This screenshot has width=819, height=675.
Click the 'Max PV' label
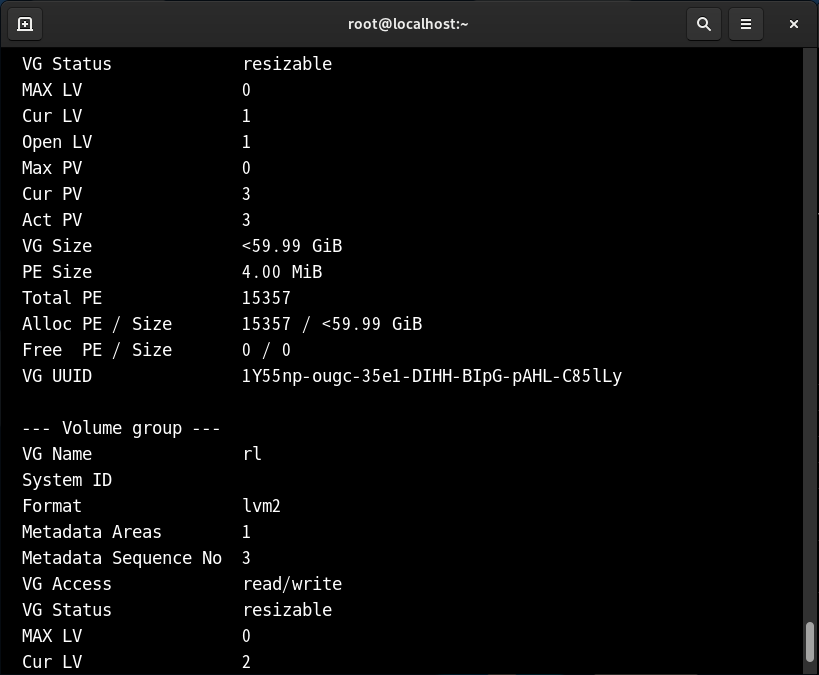click(x=52, y=168)
